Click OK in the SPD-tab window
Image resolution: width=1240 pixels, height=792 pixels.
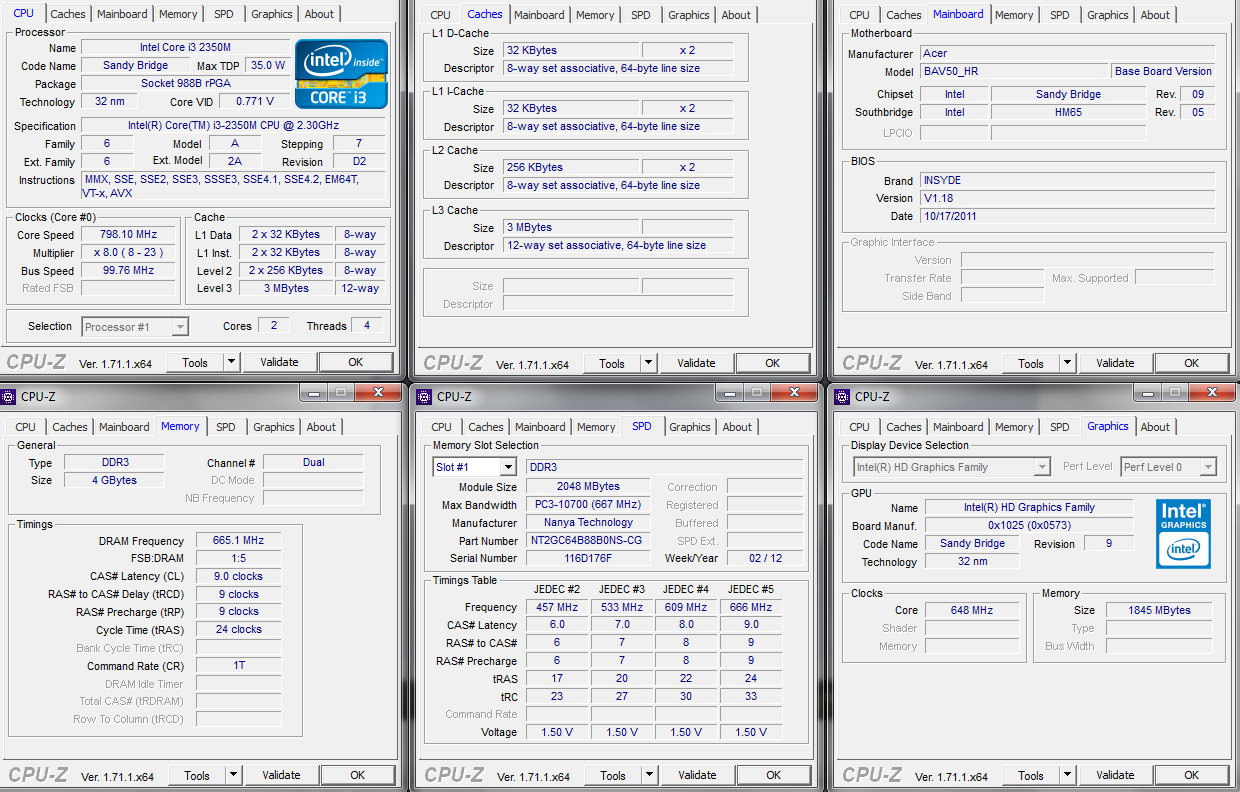(773, 775)
